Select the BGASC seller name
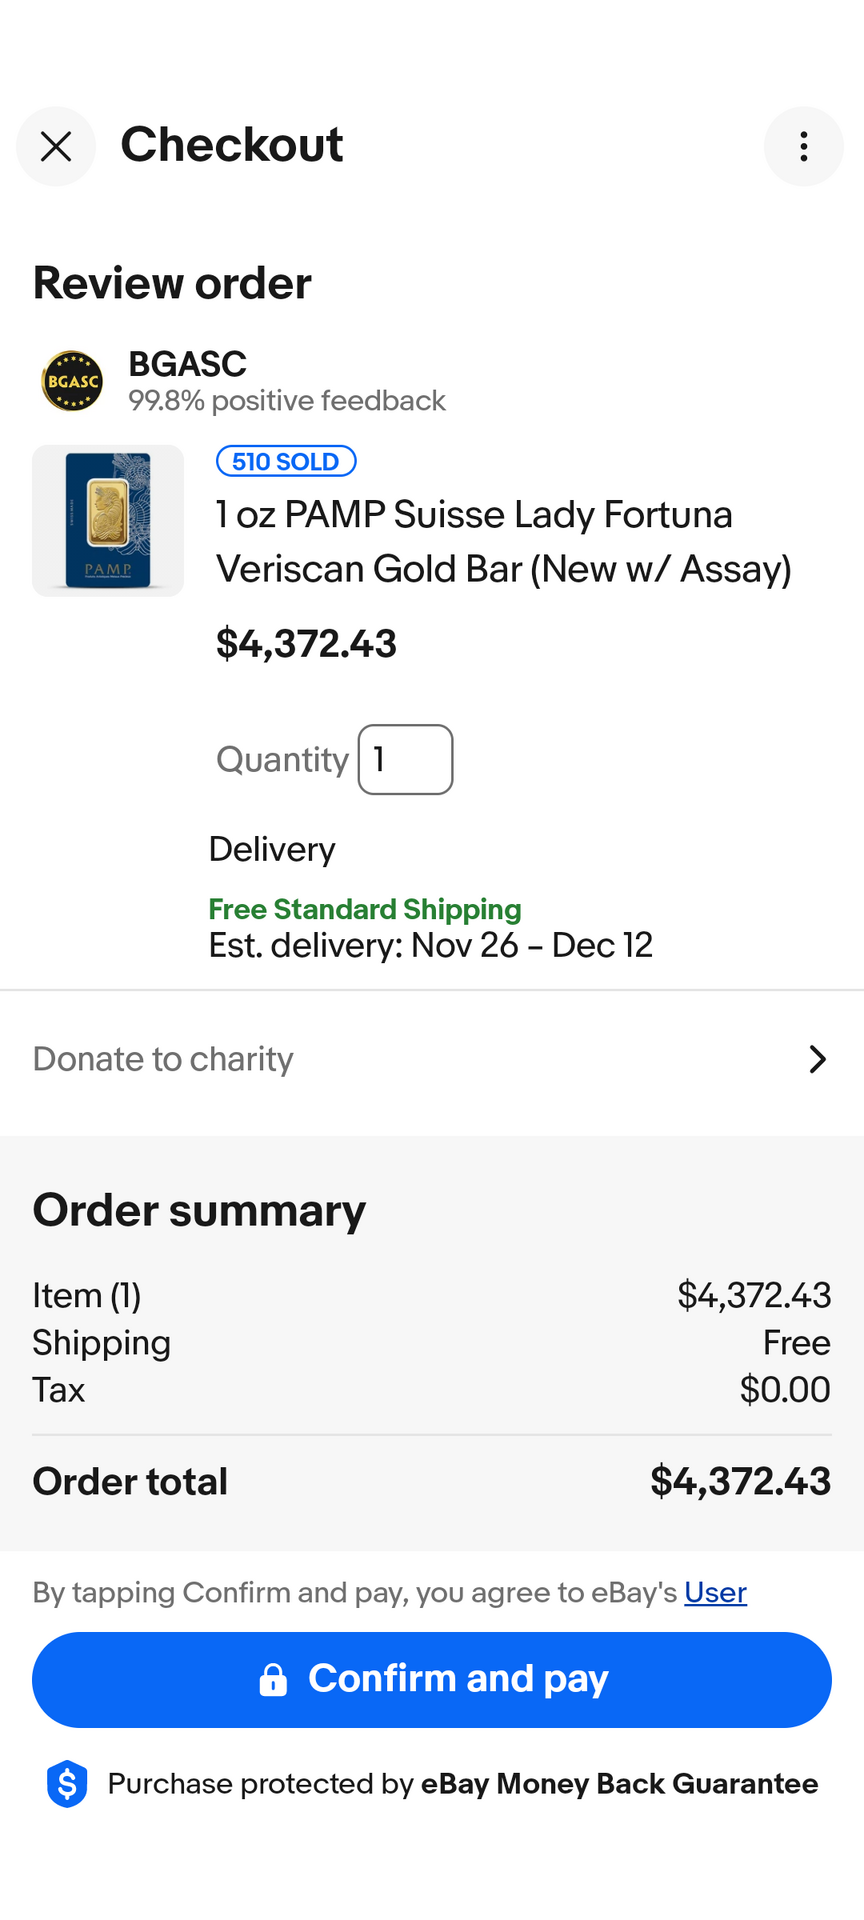Viewport: 864px width, 1920px height. point(187,364)
